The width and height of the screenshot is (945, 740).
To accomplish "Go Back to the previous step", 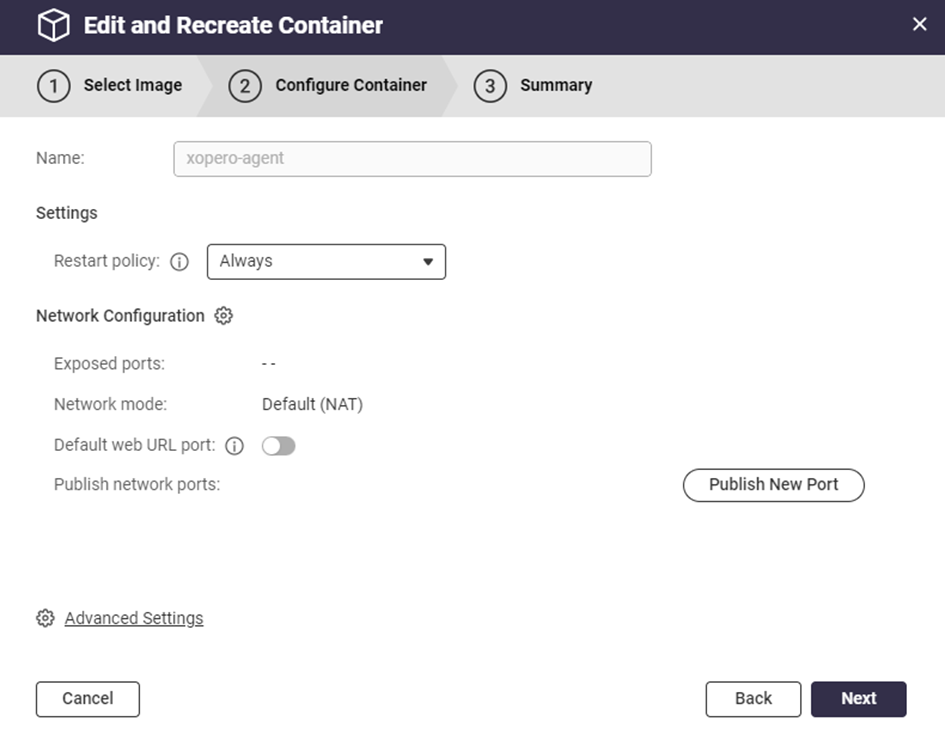I will click(x=753, y=699).
